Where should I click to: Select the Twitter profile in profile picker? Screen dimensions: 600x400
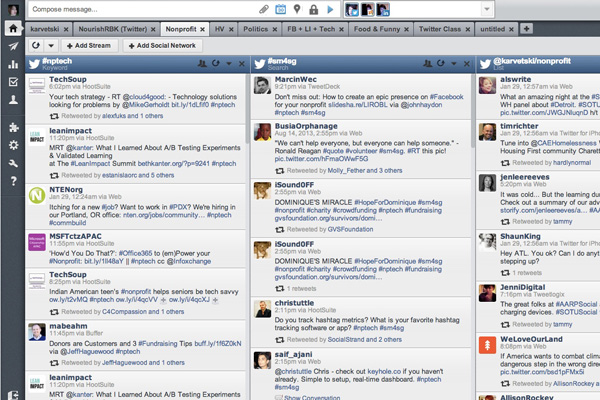tap(352, 9)
